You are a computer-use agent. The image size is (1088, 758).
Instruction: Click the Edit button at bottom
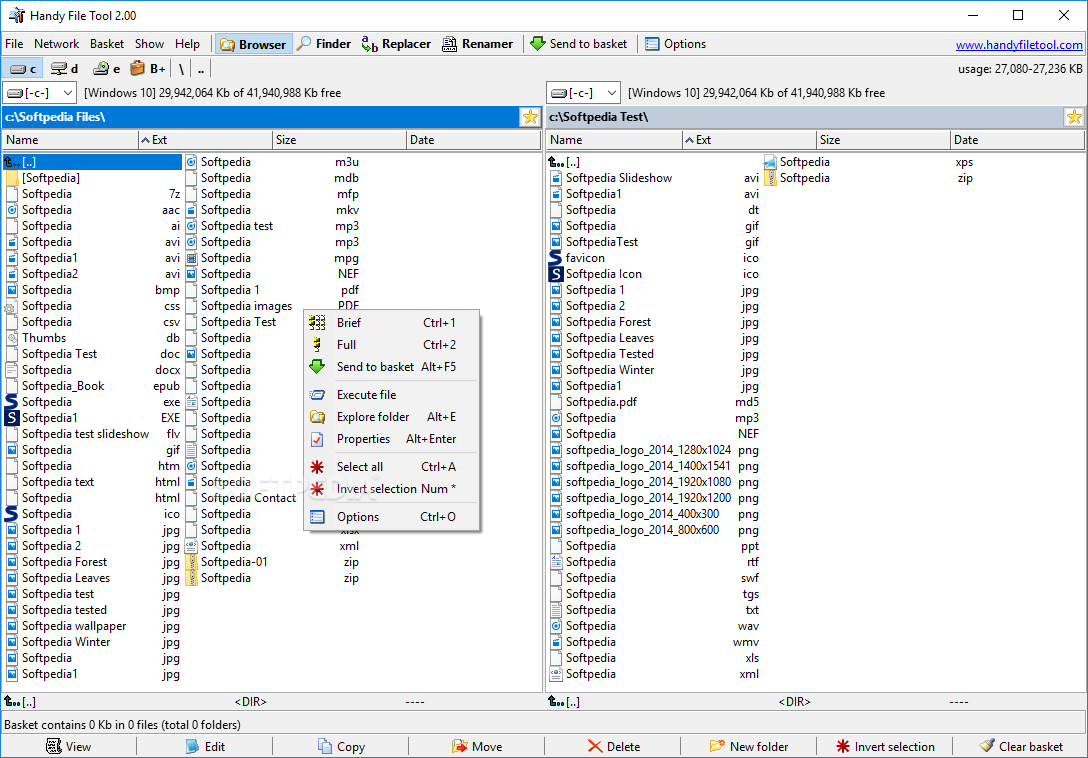point(205,747)
